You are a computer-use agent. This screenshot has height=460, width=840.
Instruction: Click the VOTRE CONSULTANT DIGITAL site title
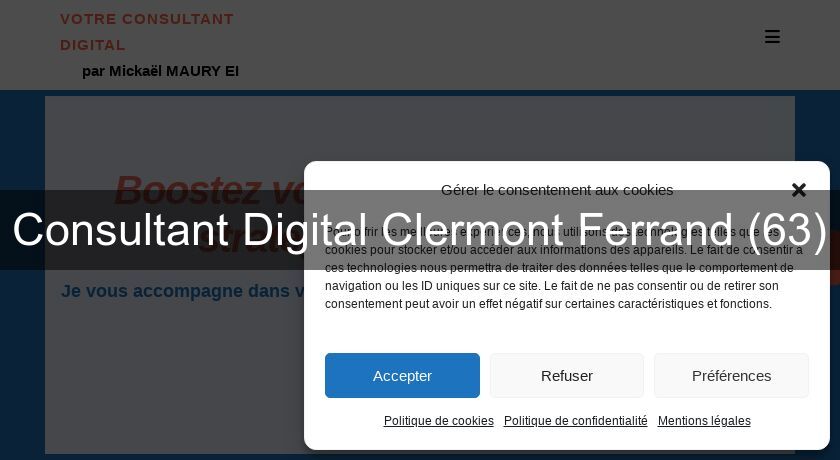point(147,31)
